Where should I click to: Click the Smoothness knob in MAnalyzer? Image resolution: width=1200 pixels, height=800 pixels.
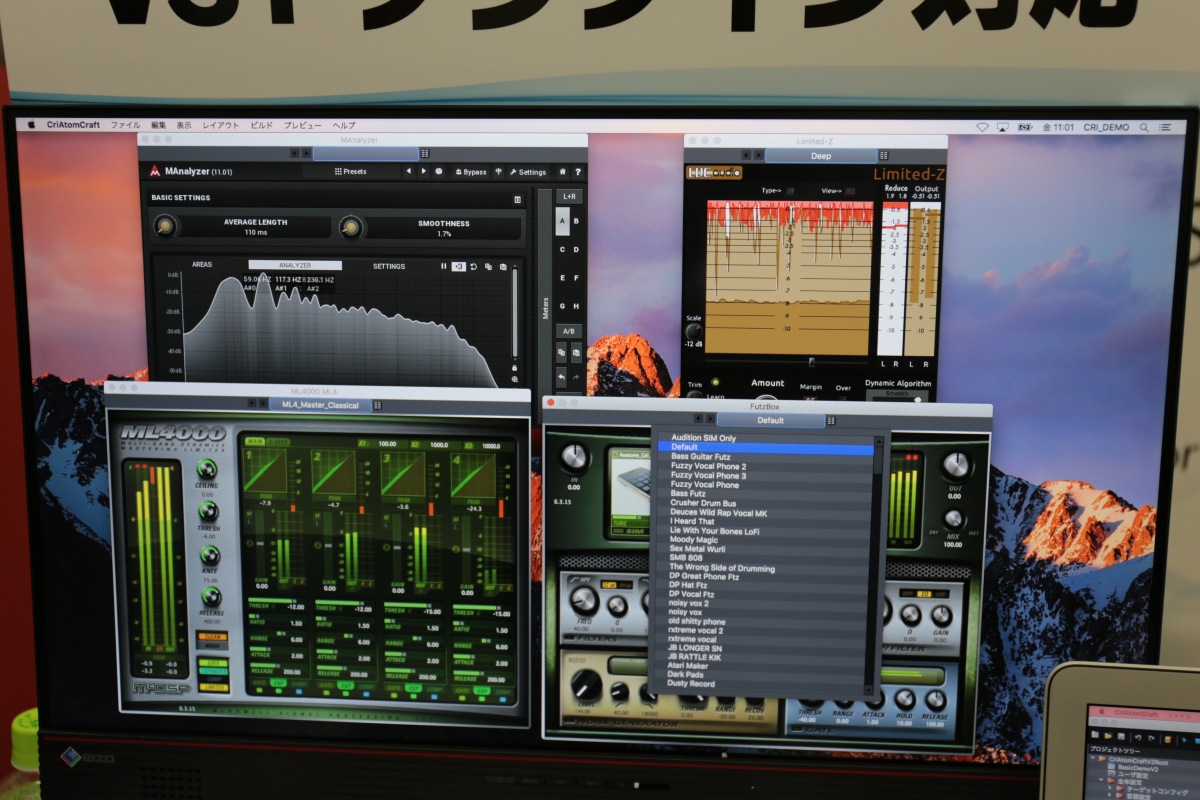350,228
